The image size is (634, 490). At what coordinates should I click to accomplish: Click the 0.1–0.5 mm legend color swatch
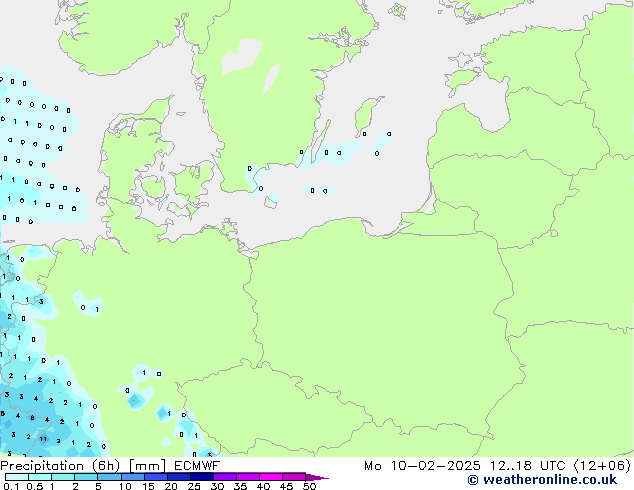(17, 477)
